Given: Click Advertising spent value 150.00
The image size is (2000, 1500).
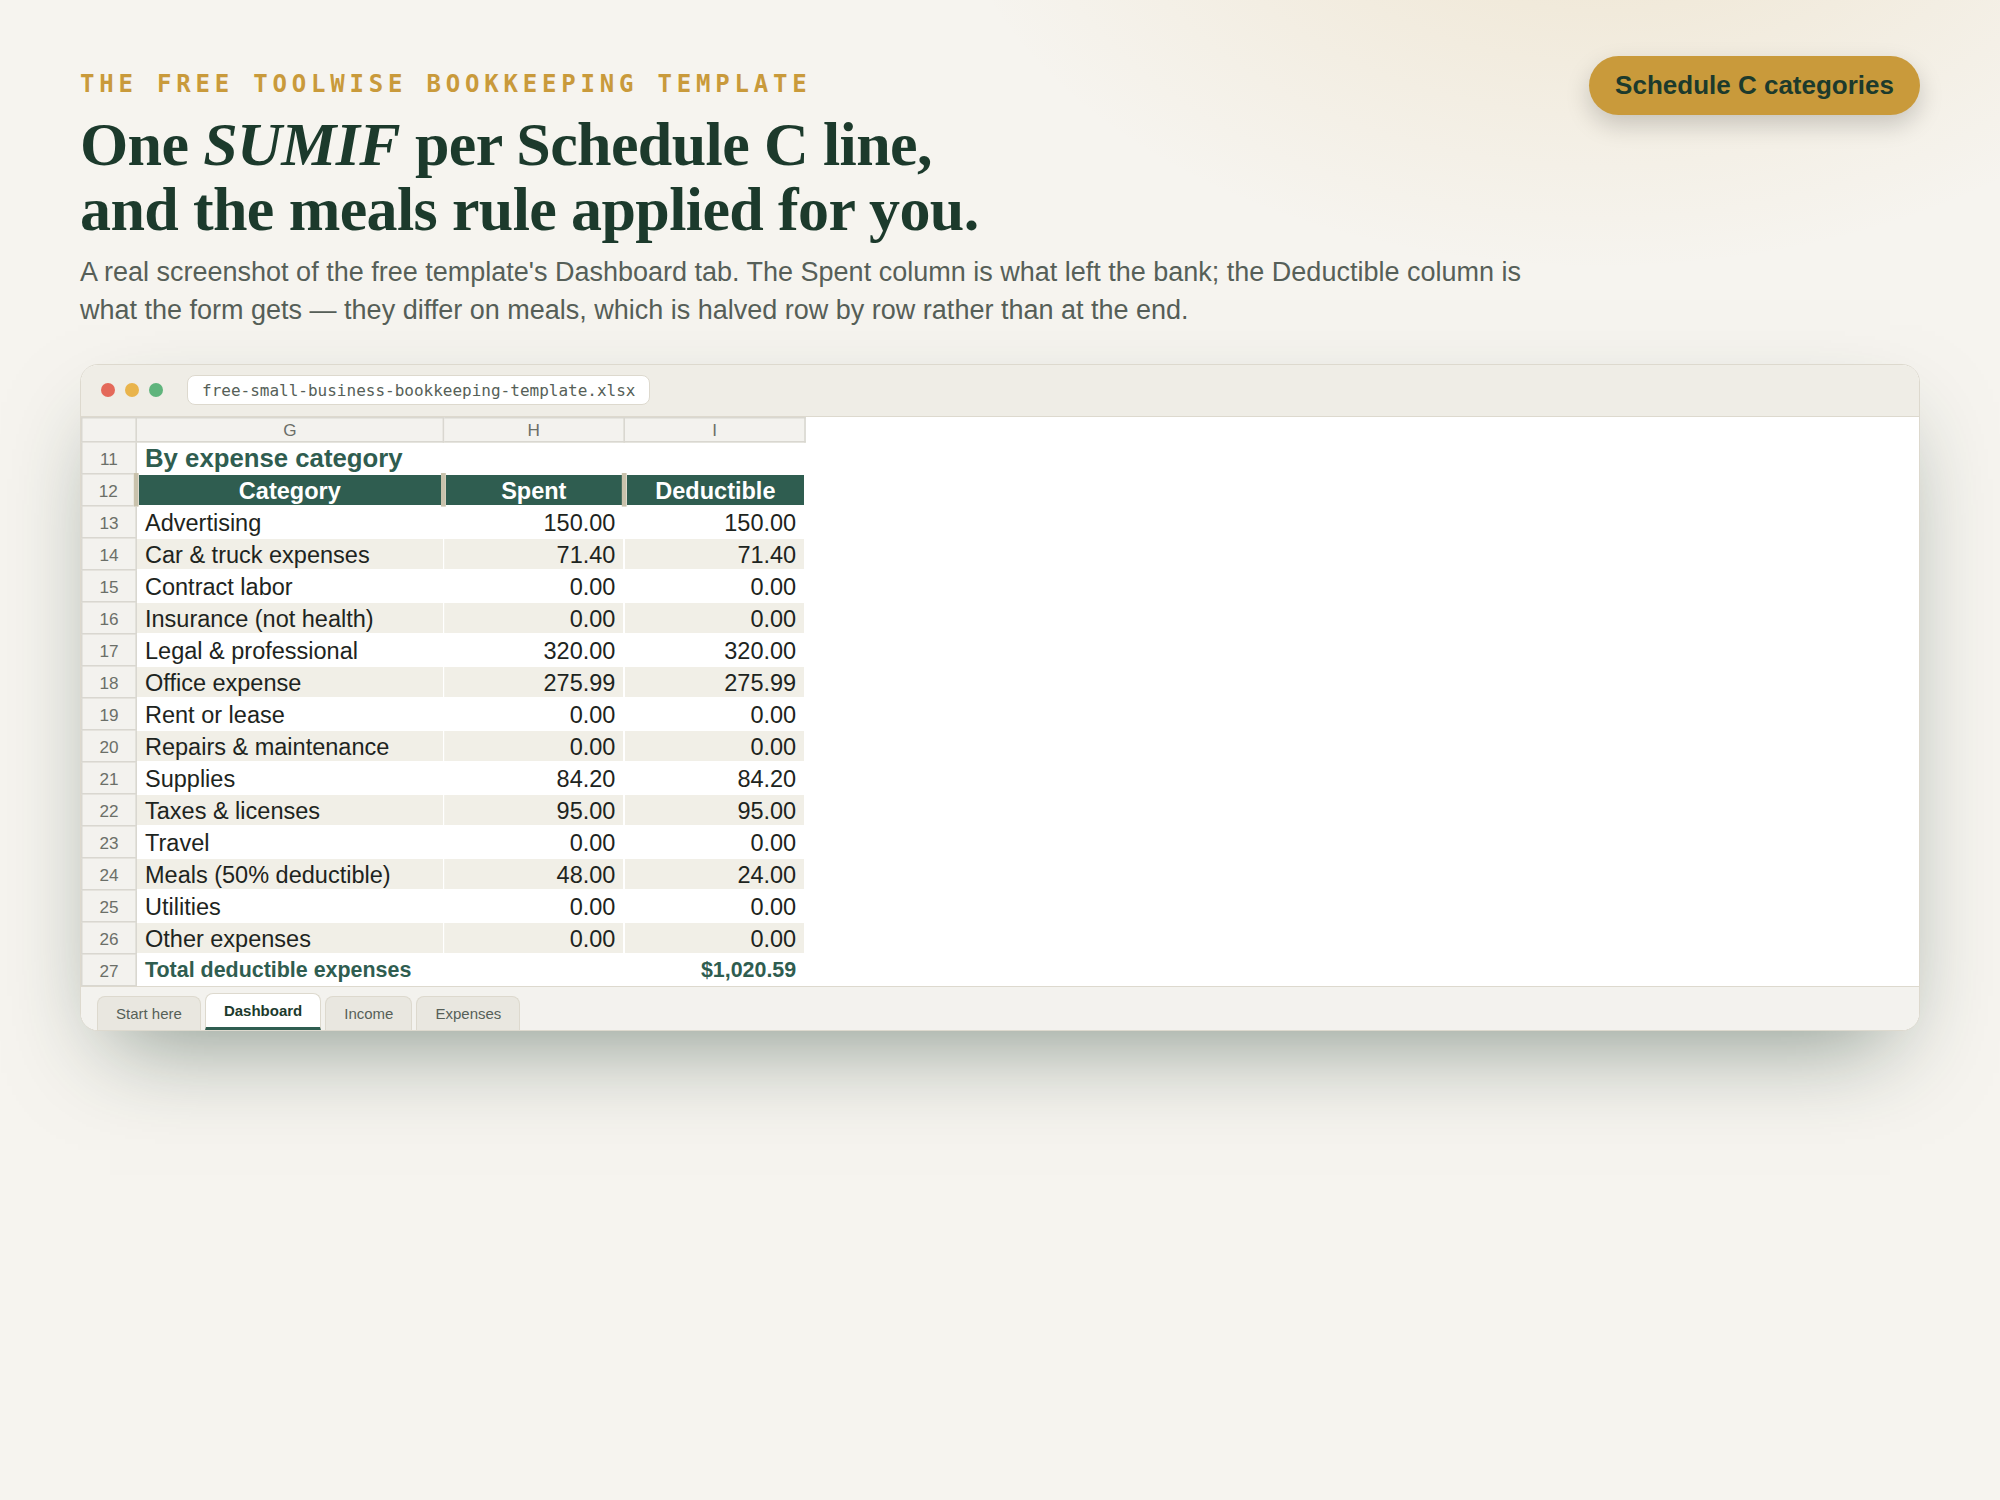Looking at the screenshot, I should point(534,523).
